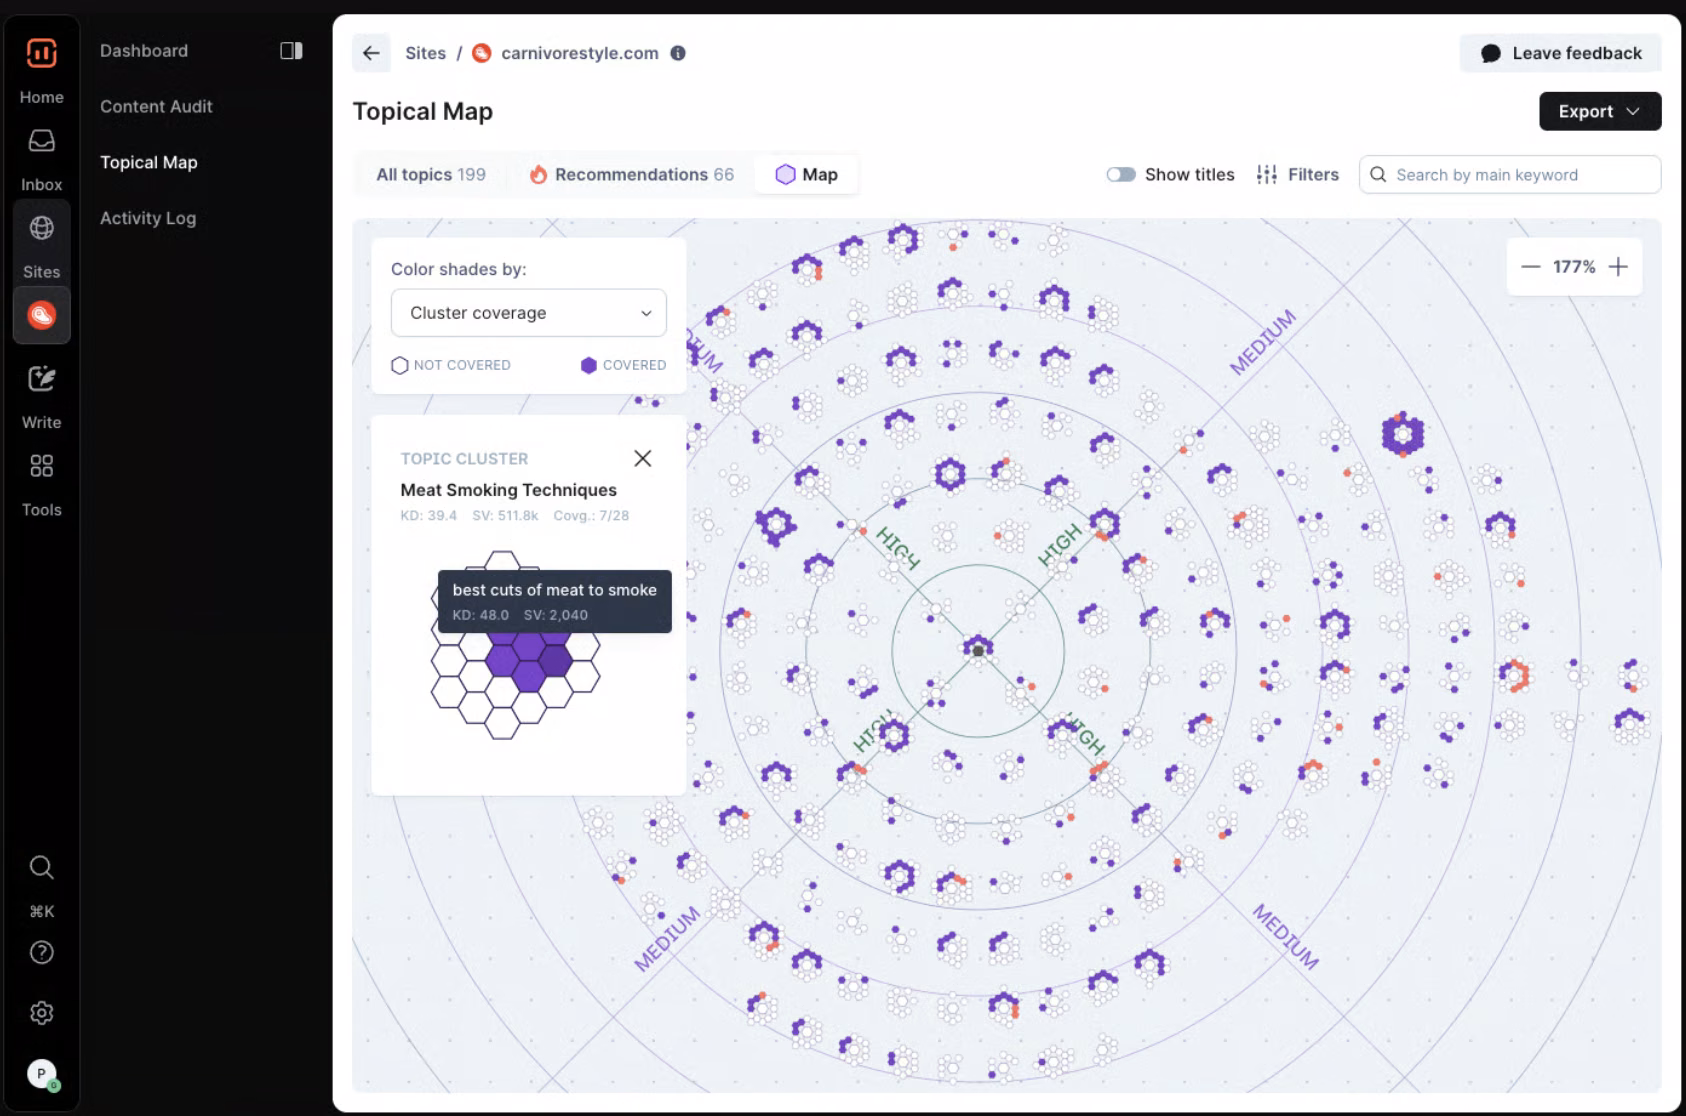Open the help question mark icon
Image resolution: width=1686 pixels, height=1116 pixels.
click(x=41, y=952)
